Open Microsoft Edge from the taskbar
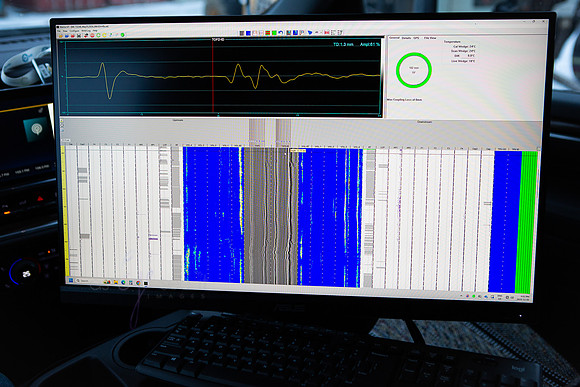 pos(123,282)
